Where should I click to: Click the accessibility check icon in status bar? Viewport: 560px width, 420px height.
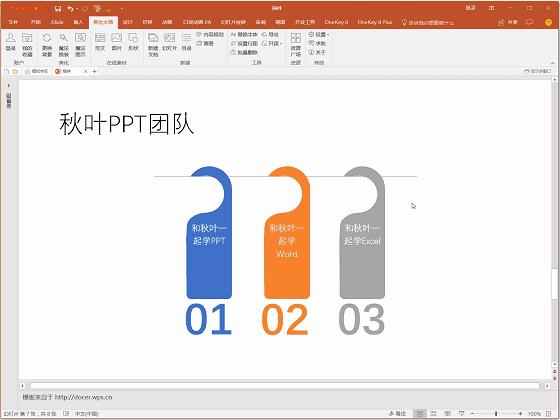pos(66,413)
